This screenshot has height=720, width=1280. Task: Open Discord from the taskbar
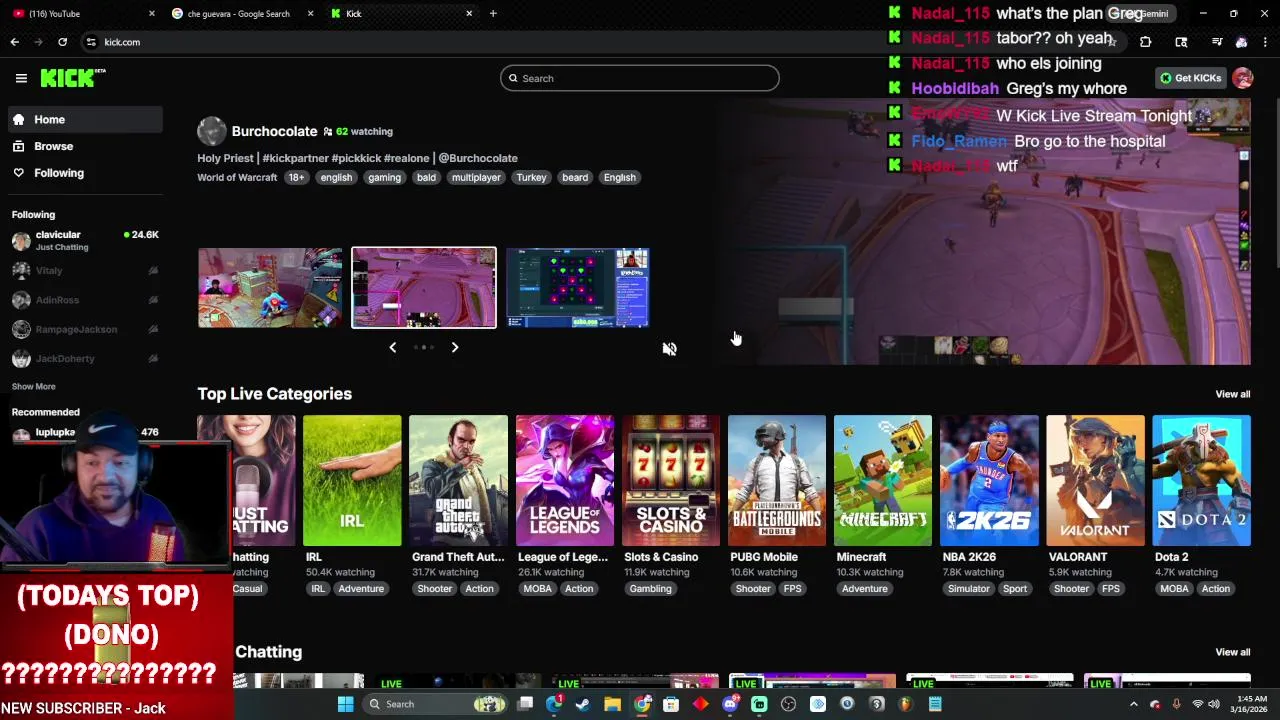[x=730, y=704]
